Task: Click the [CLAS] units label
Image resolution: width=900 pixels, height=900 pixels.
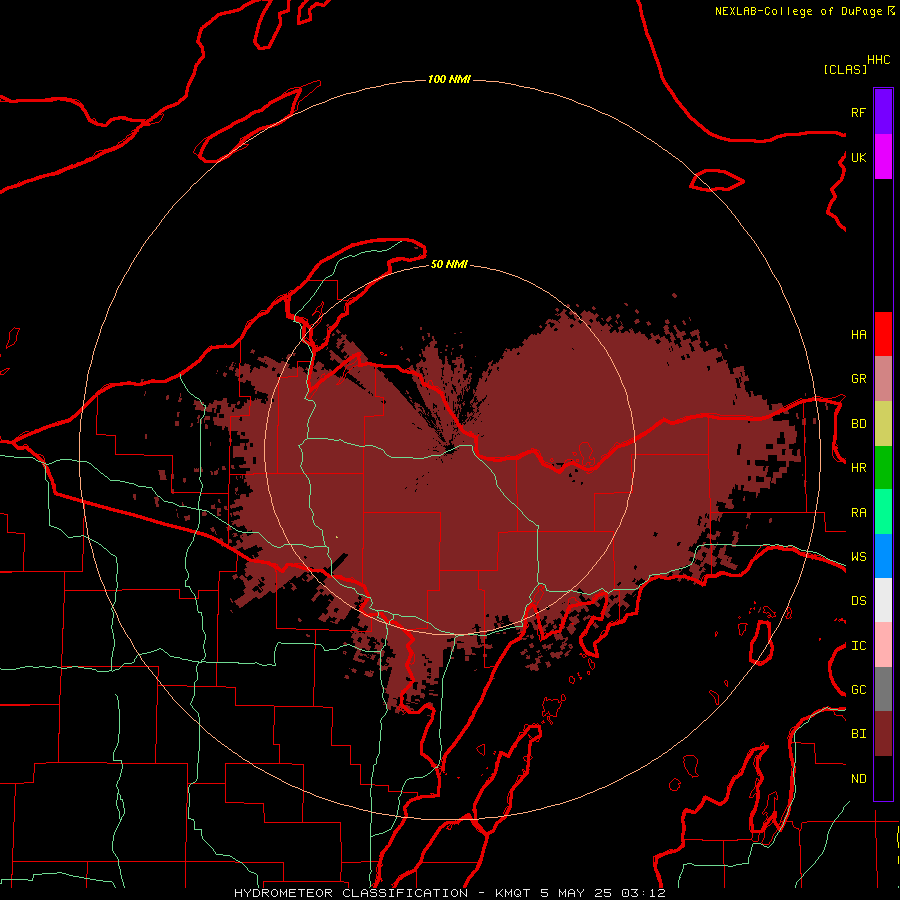Action: pos(845,69)
